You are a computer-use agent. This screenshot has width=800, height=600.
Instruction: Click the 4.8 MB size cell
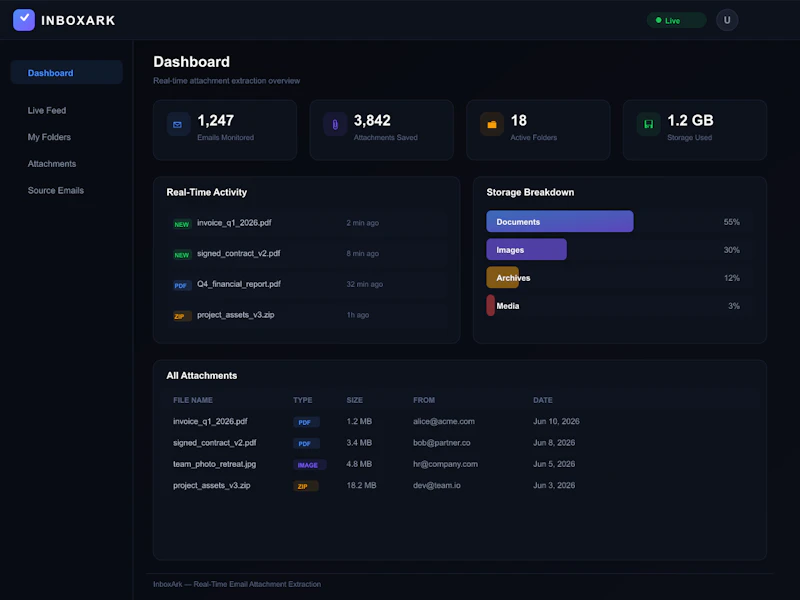tap(359, 464)
